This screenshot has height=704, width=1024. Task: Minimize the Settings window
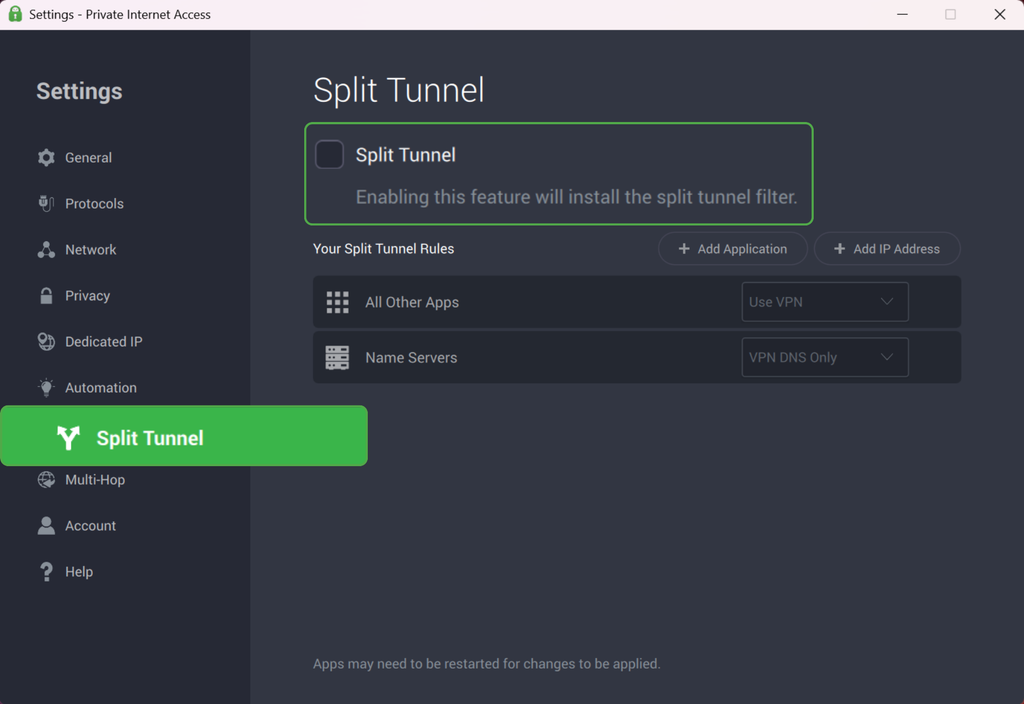[x=903, y=14]
